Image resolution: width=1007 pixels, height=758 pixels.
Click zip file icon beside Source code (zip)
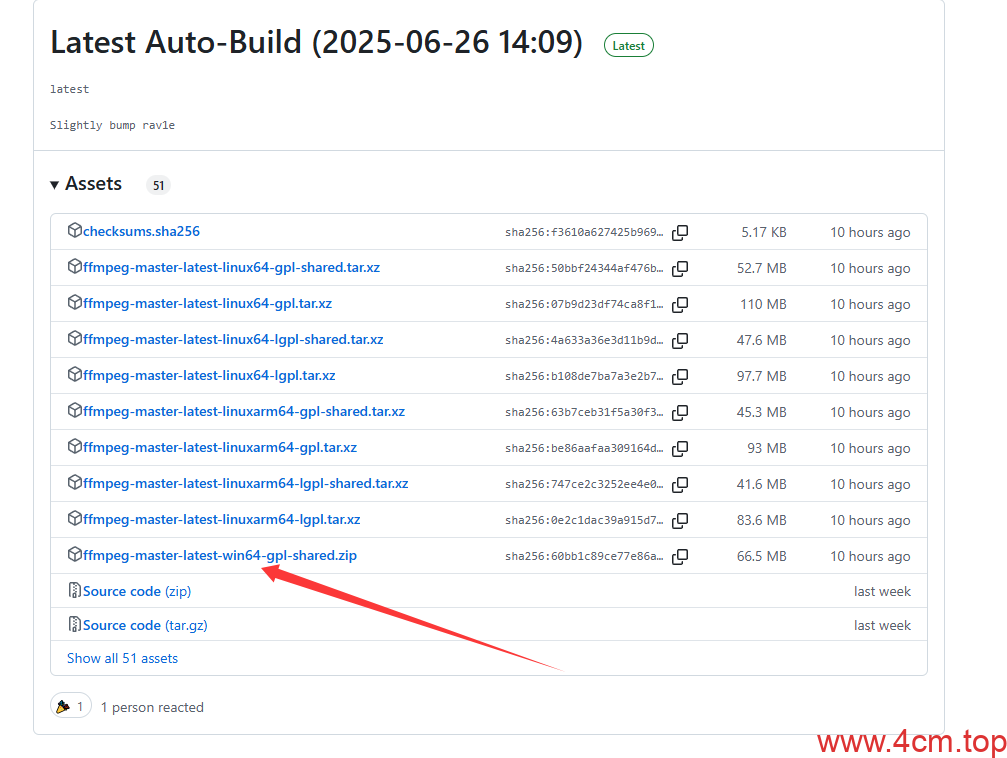(74, 590)
